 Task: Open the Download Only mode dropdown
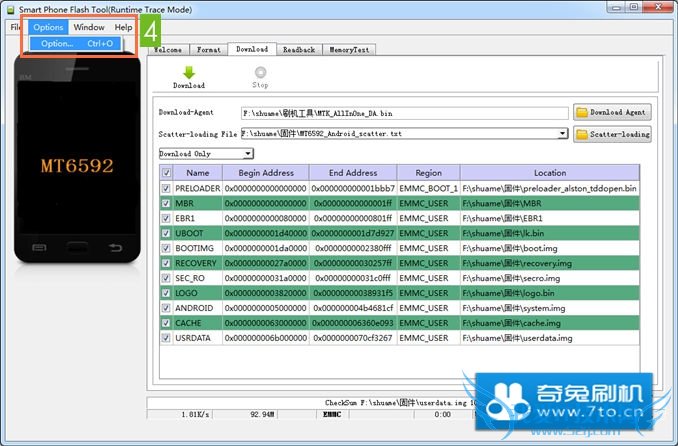click(x=248, y=153)
